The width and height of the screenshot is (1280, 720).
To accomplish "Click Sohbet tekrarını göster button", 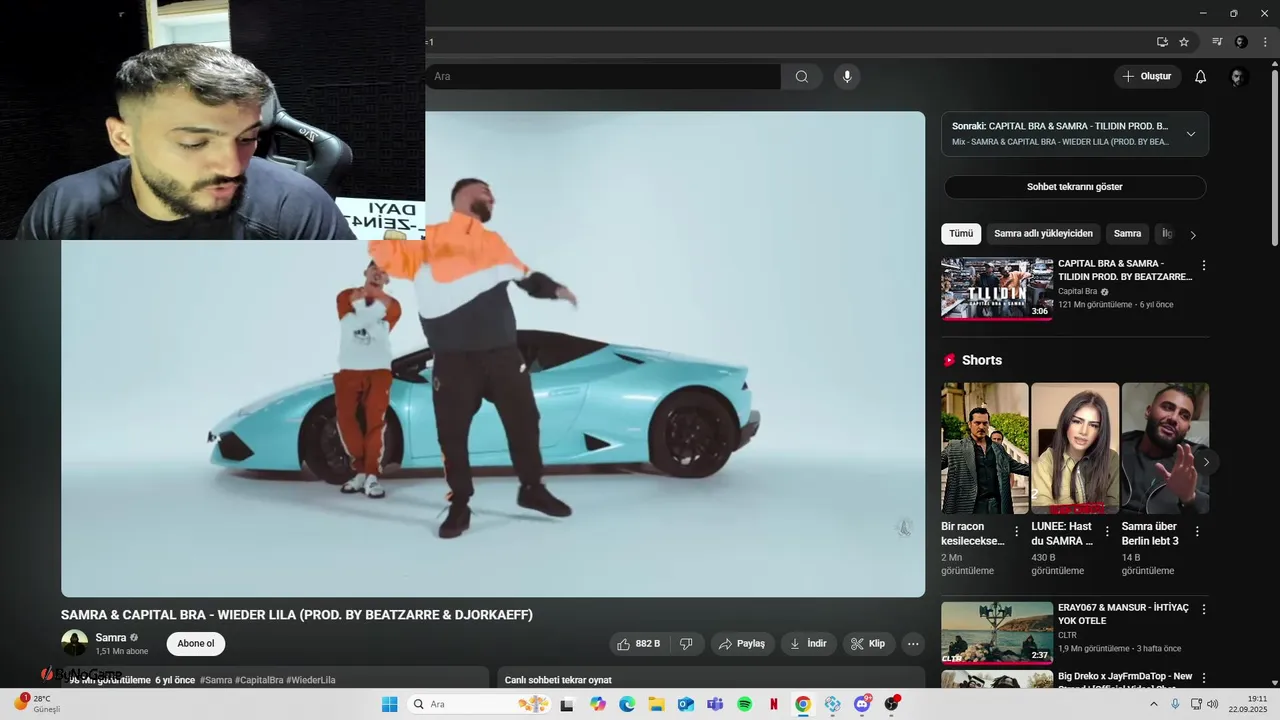I will (1075, 187).
